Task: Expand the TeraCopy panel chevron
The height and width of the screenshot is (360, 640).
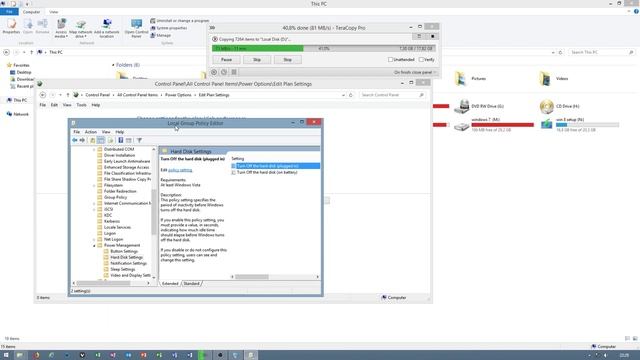Action: pos(212,28)
